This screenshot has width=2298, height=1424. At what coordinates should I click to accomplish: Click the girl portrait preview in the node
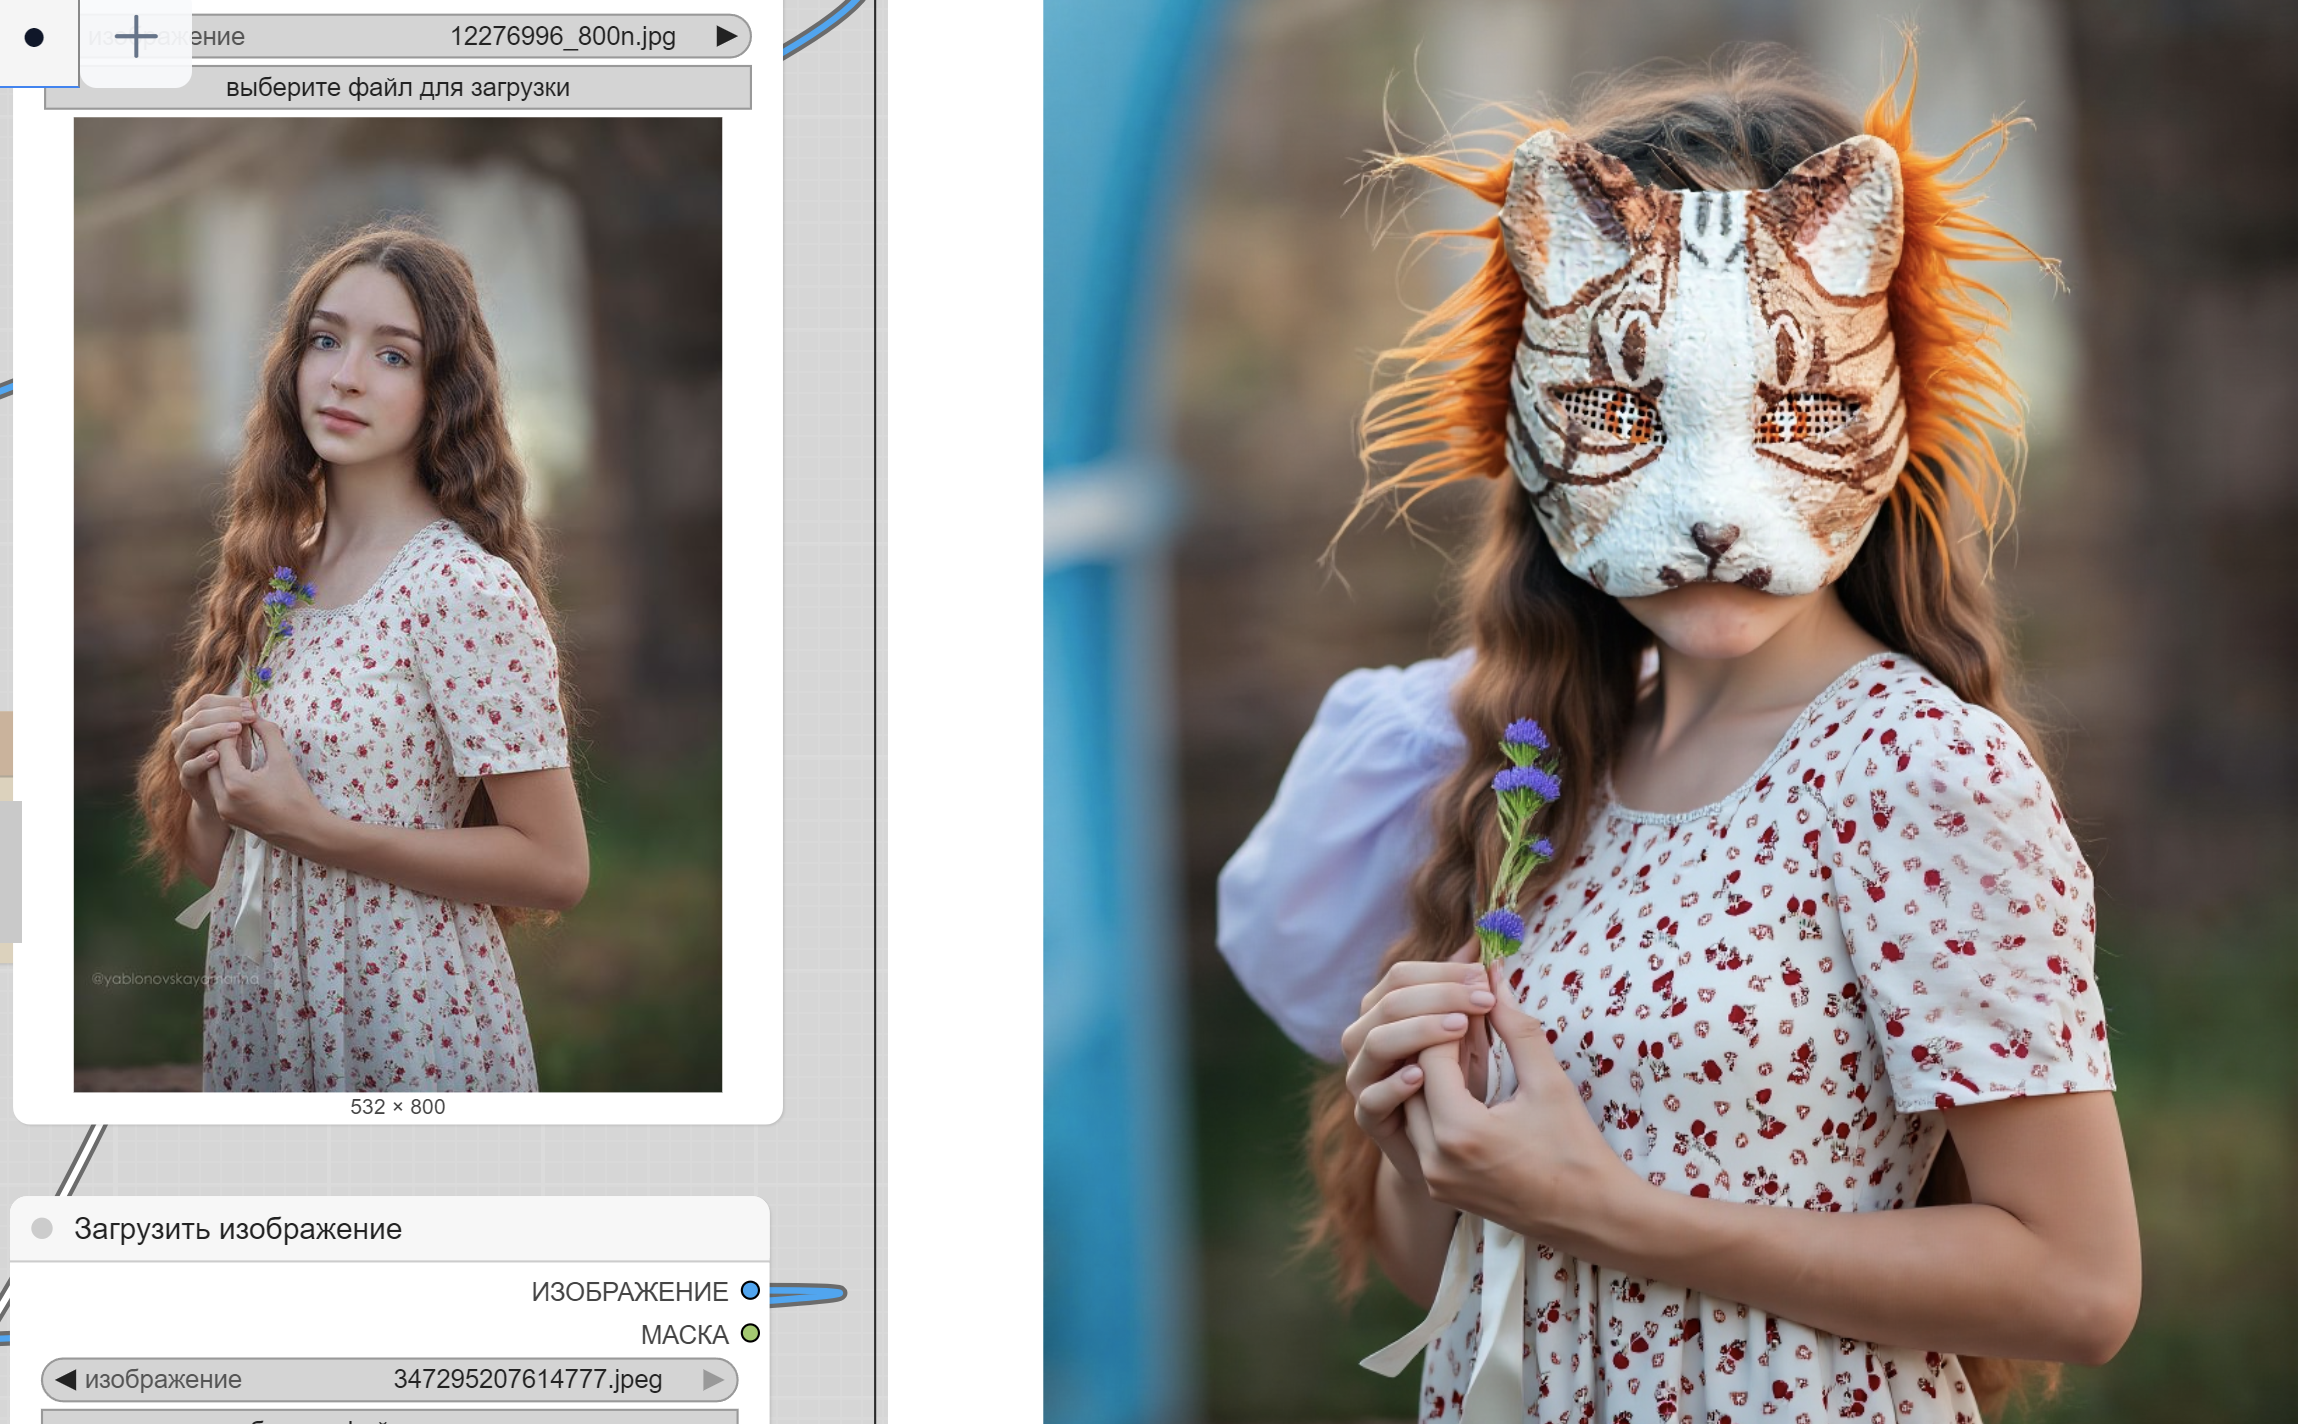[x=397, y=604]
